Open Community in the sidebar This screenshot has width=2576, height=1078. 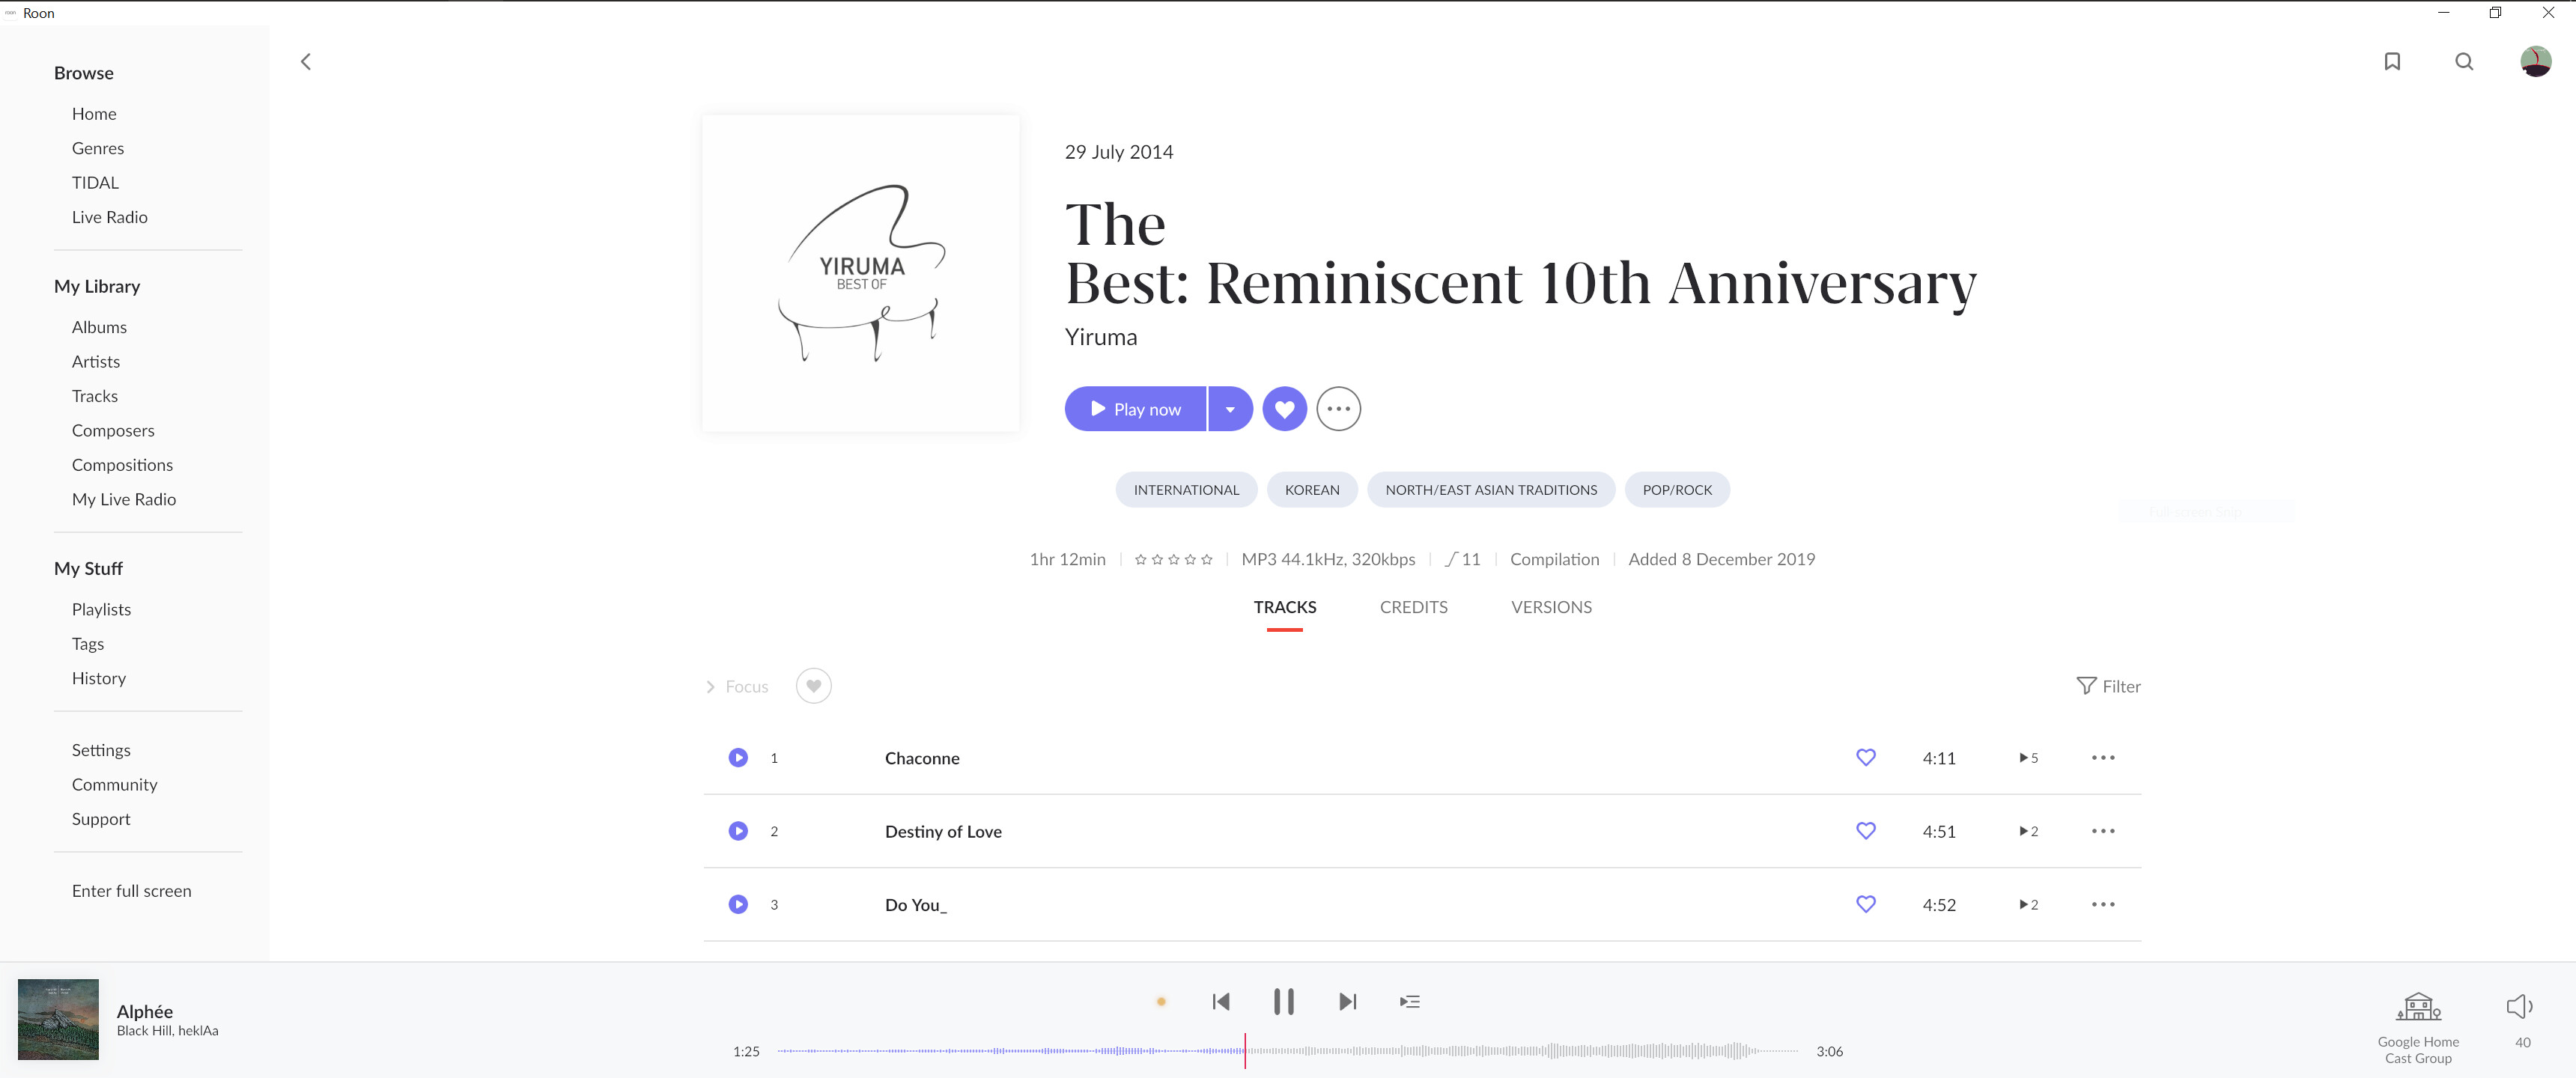point(114,785)
